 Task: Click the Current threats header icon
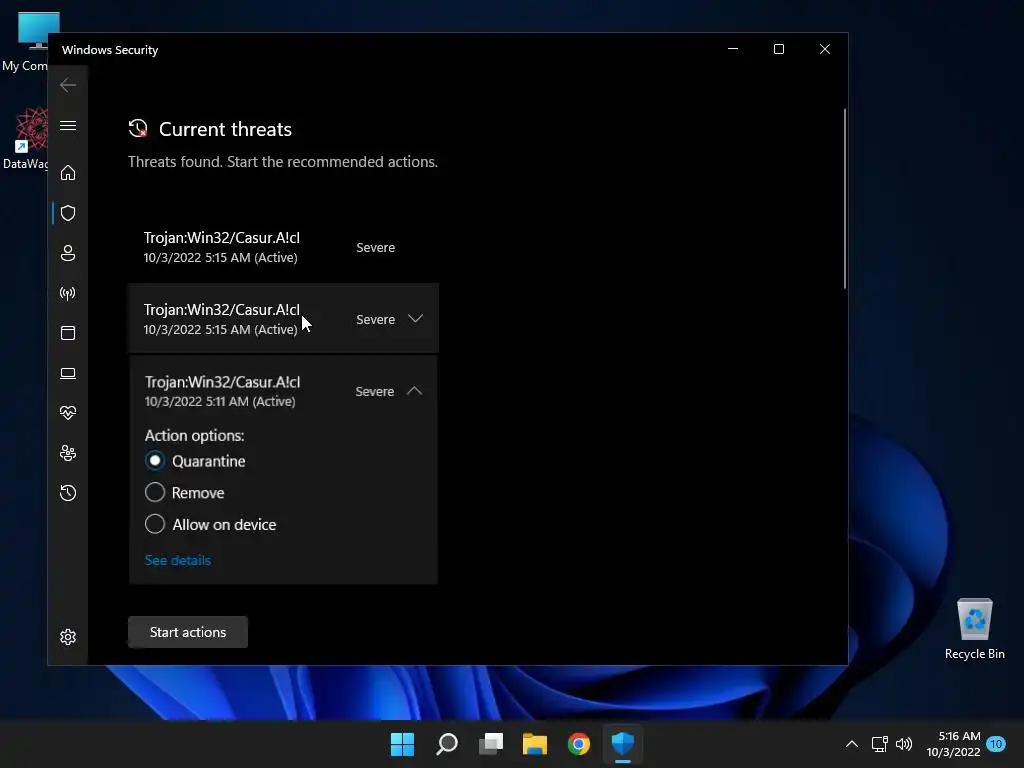coord(138,129)
